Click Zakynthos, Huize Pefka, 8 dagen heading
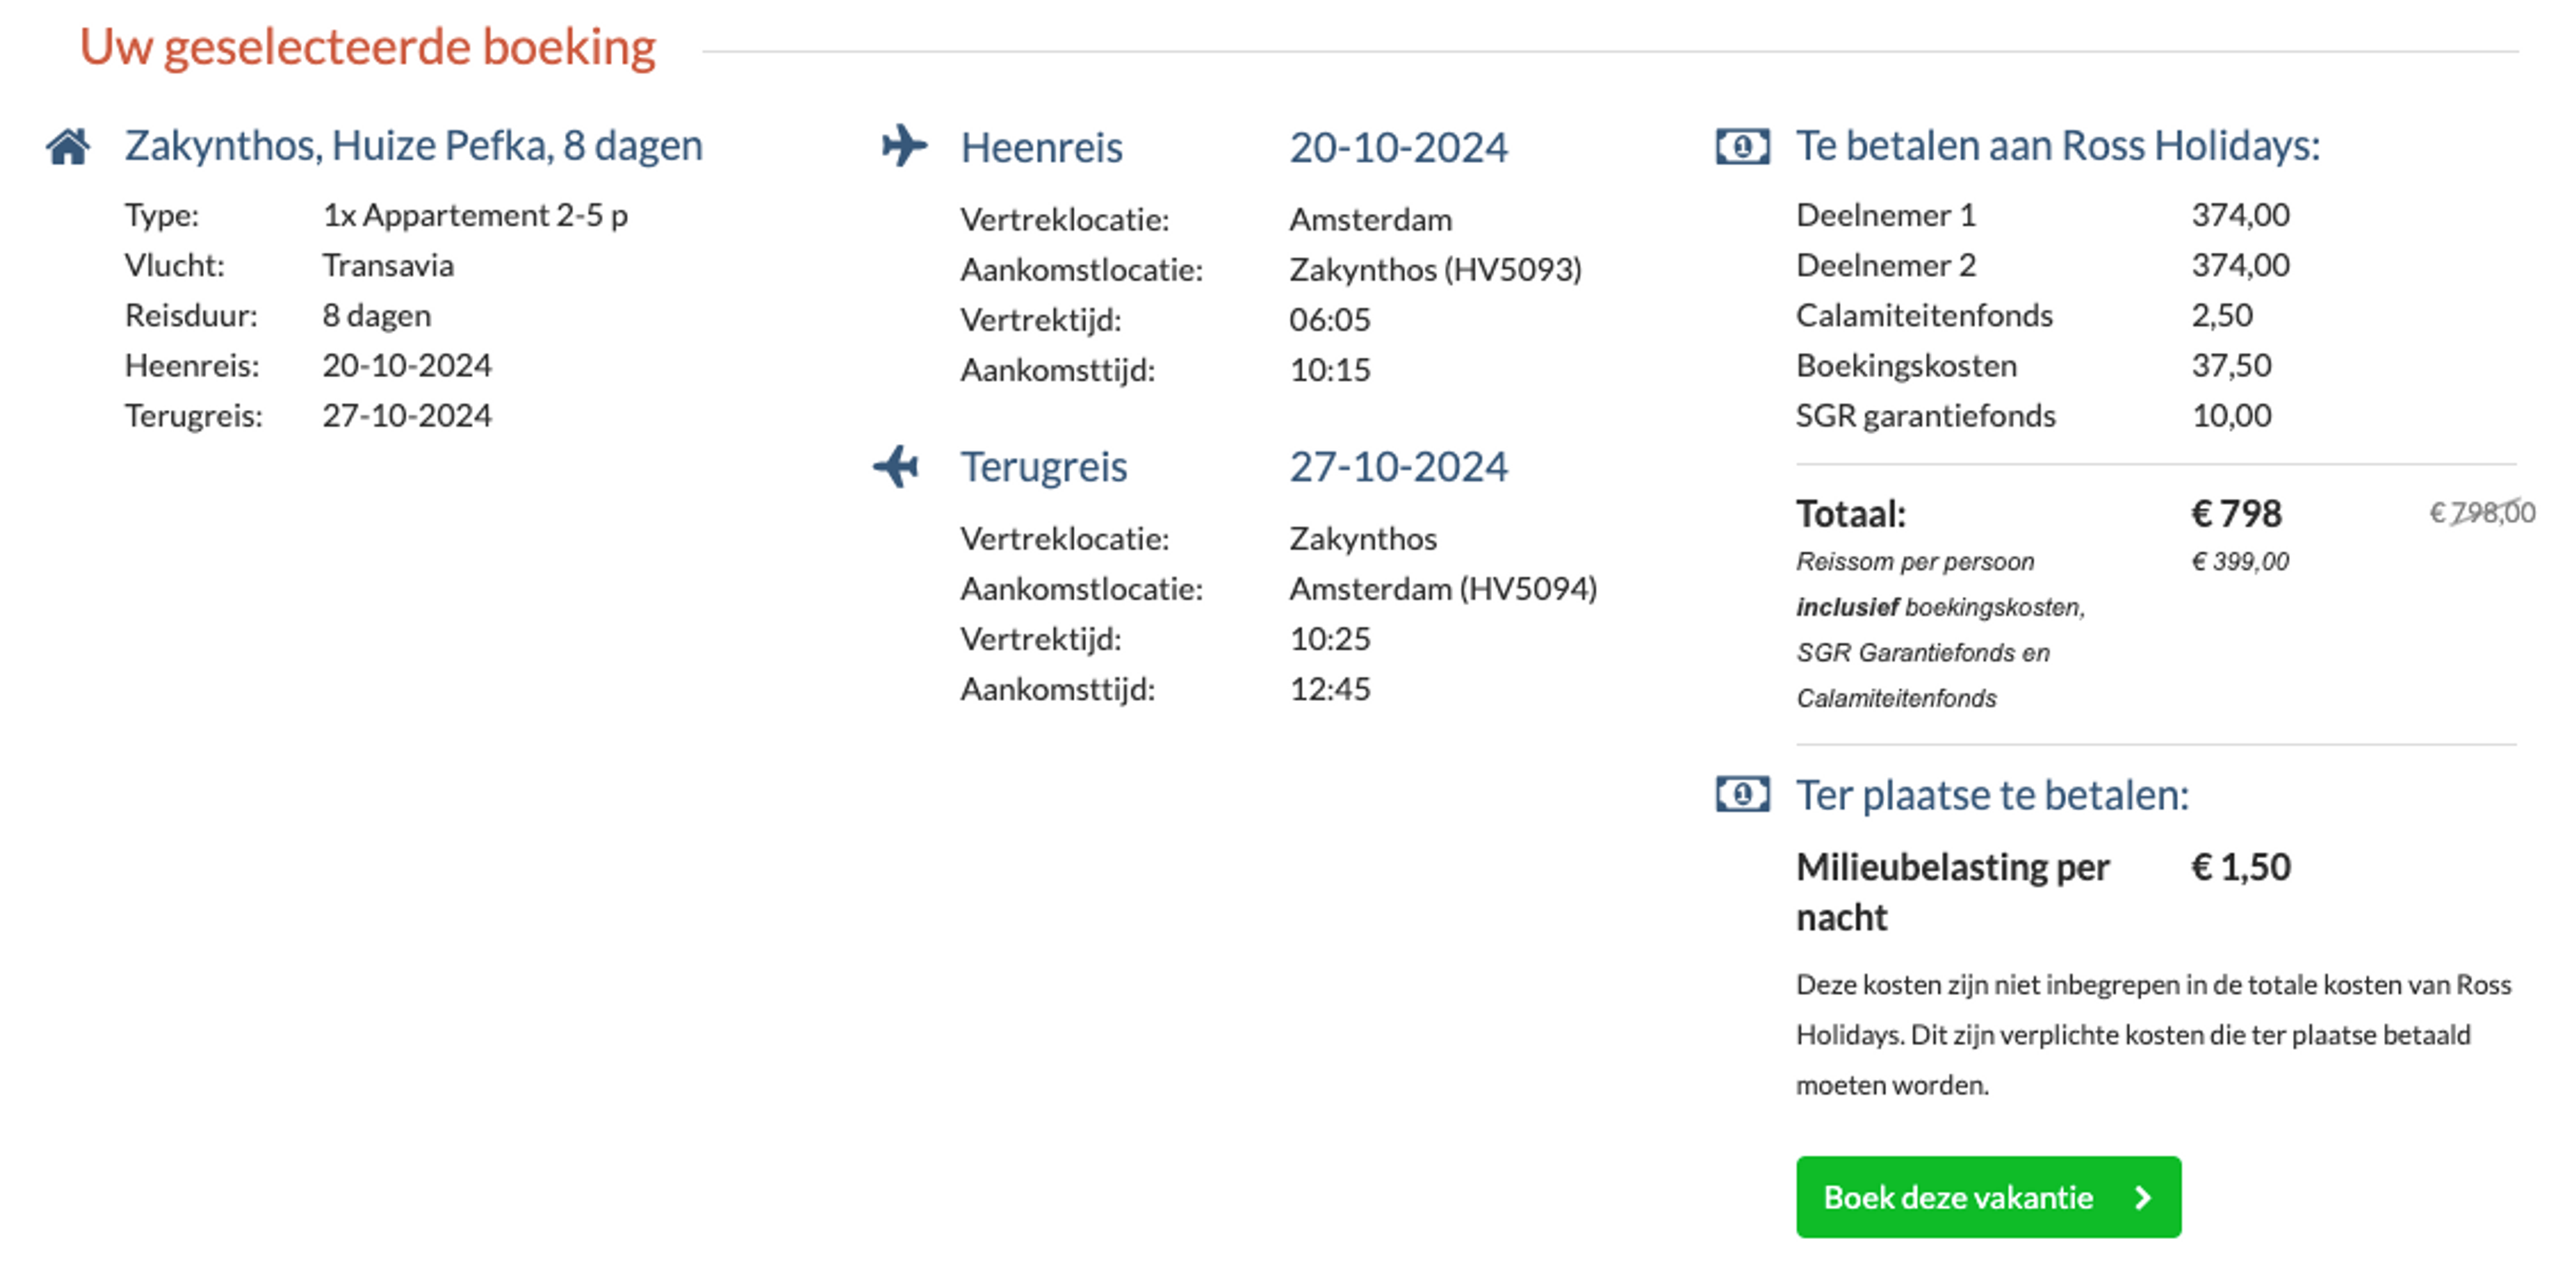The width and height of the screenshot is (2576, 1288). (x=413, y=146)
